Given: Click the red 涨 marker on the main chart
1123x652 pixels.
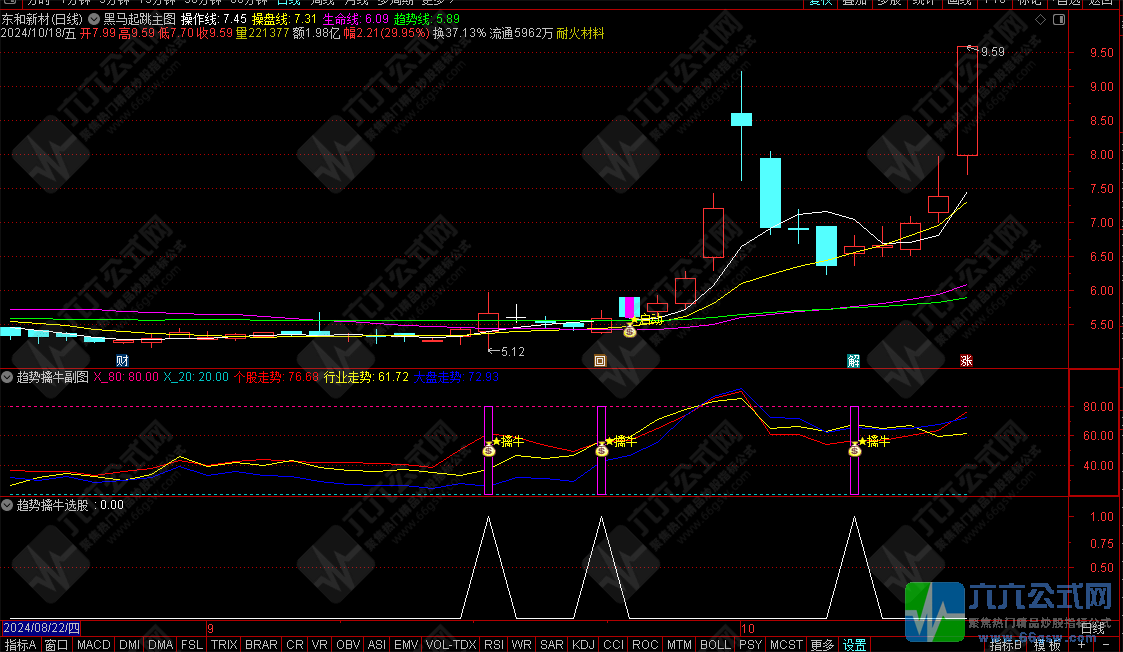Looking at the screenshot, I should point(966,360).
